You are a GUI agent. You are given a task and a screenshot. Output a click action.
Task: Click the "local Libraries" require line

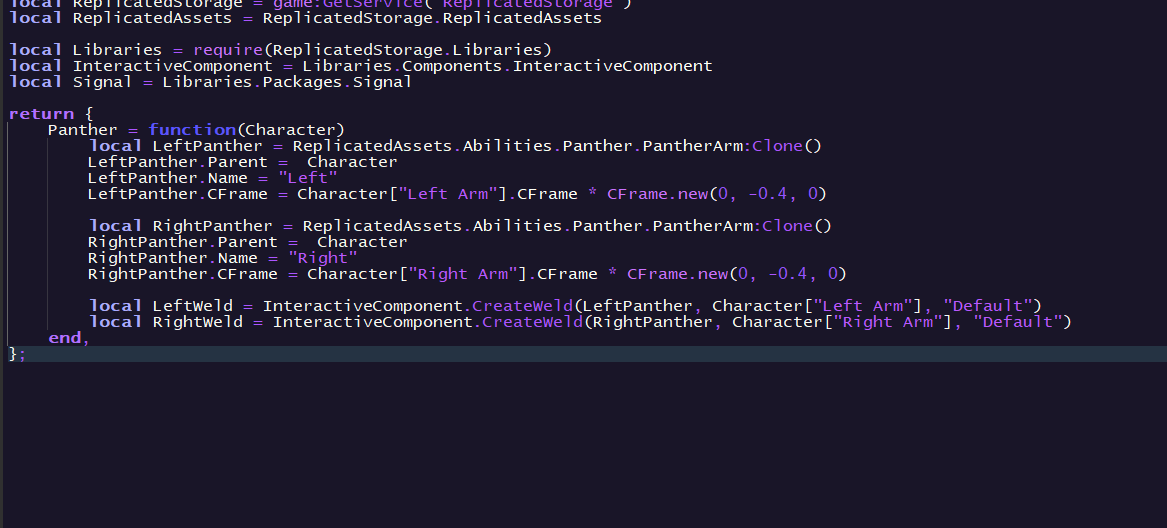pyautogui.click(x=281, y=50)
